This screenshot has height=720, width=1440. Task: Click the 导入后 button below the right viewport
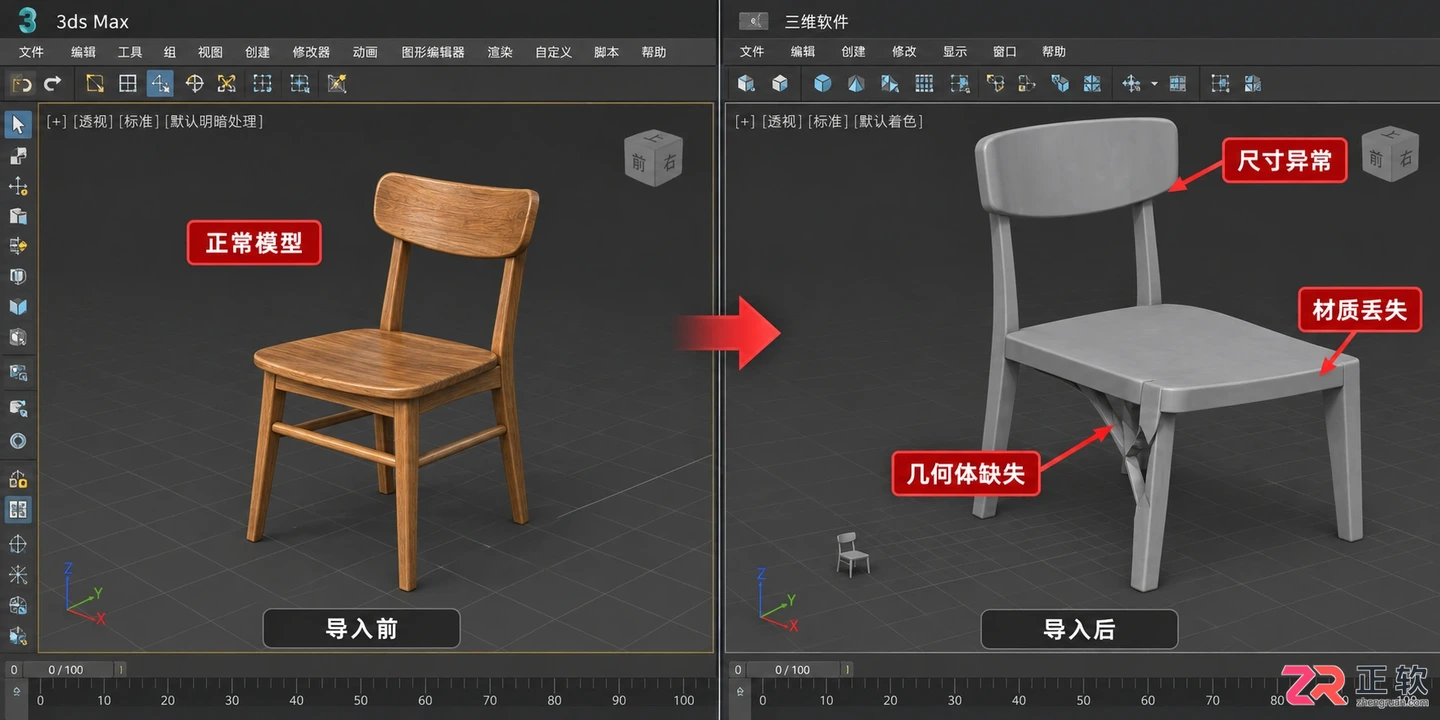click(1079, 629)
